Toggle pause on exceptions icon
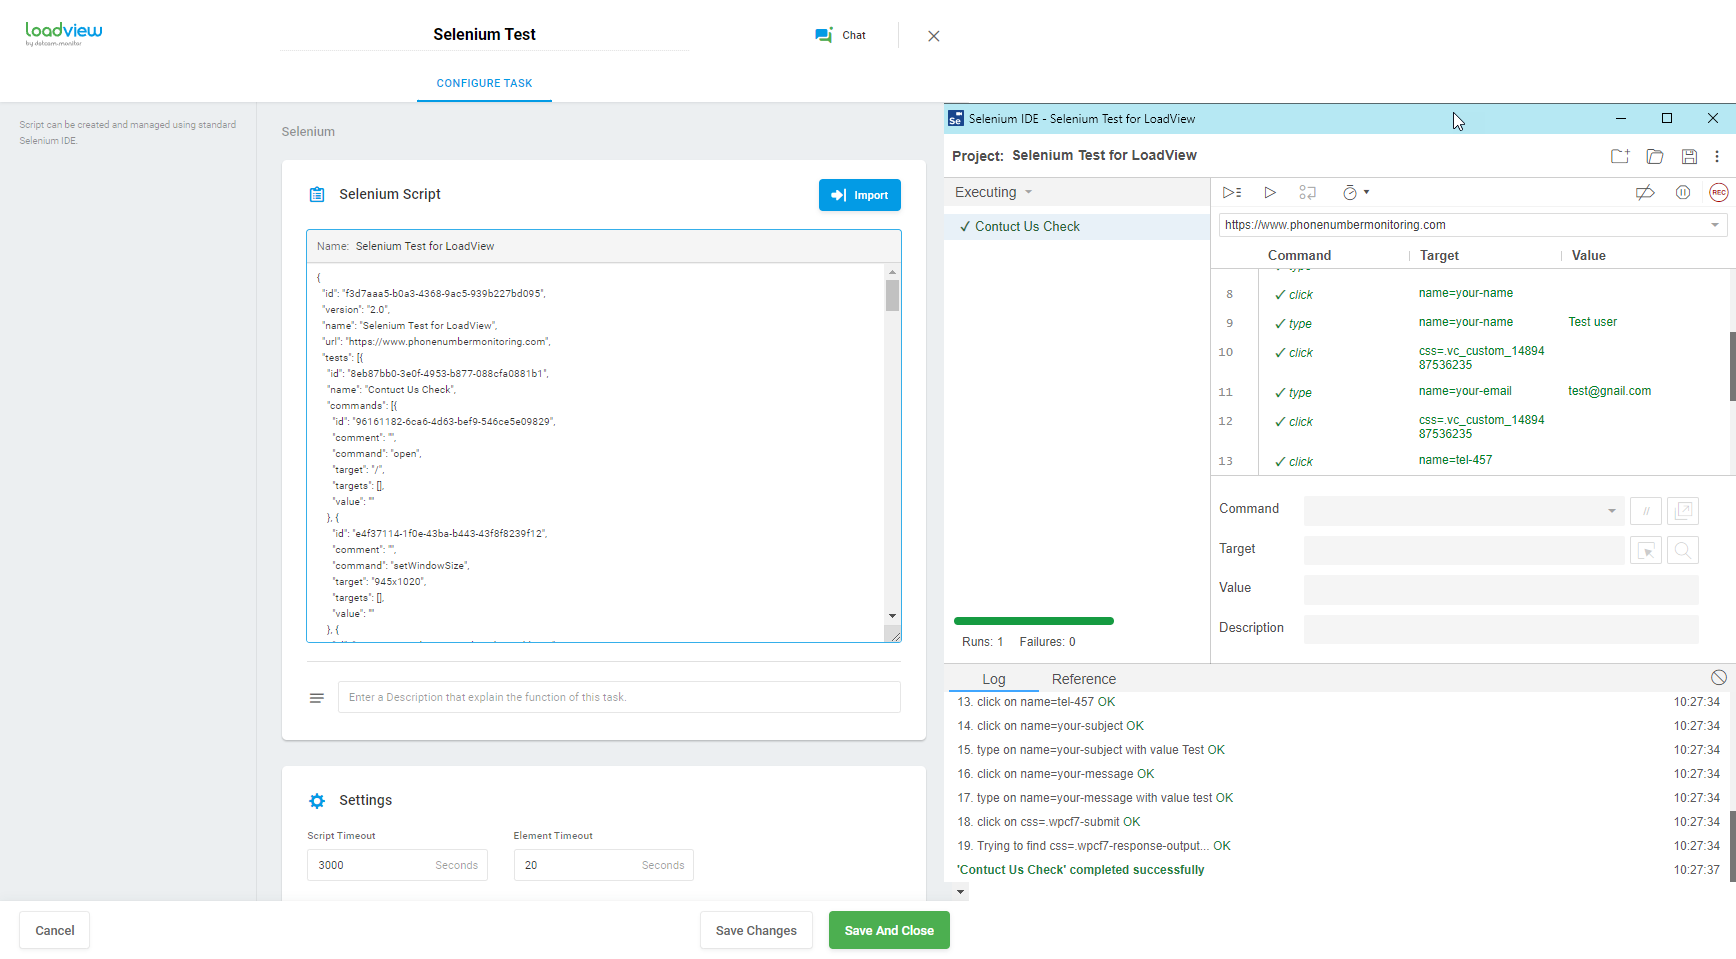The image size is (1736, 959). click(x=1683, y=192)
